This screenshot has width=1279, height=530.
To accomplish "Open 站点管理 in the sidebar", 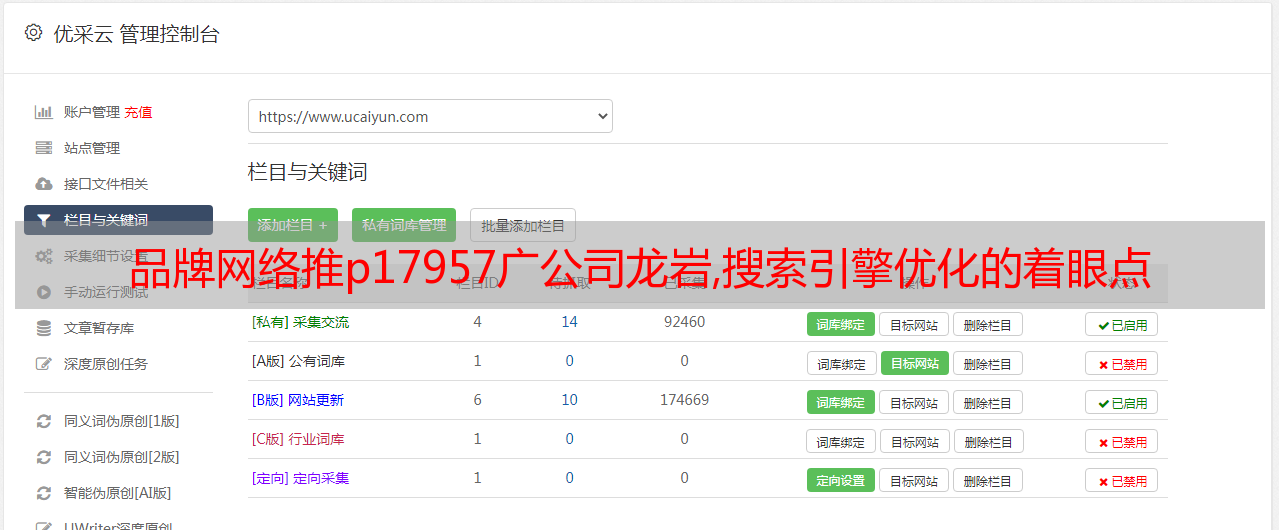I will click(92, 148).
